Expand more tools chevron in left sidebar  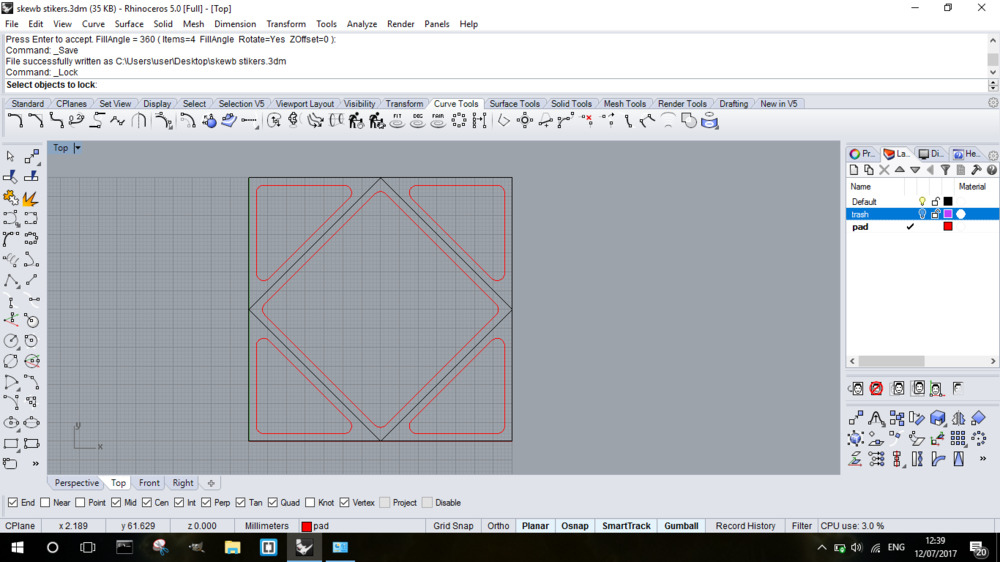point(35,464)
